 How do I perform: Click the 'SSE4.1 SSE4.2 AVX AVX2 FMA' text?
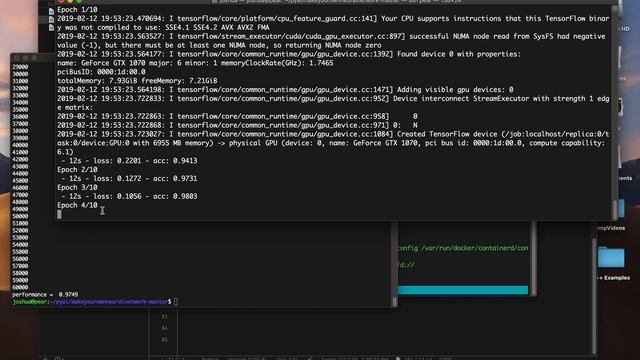[x=217, y=27]
